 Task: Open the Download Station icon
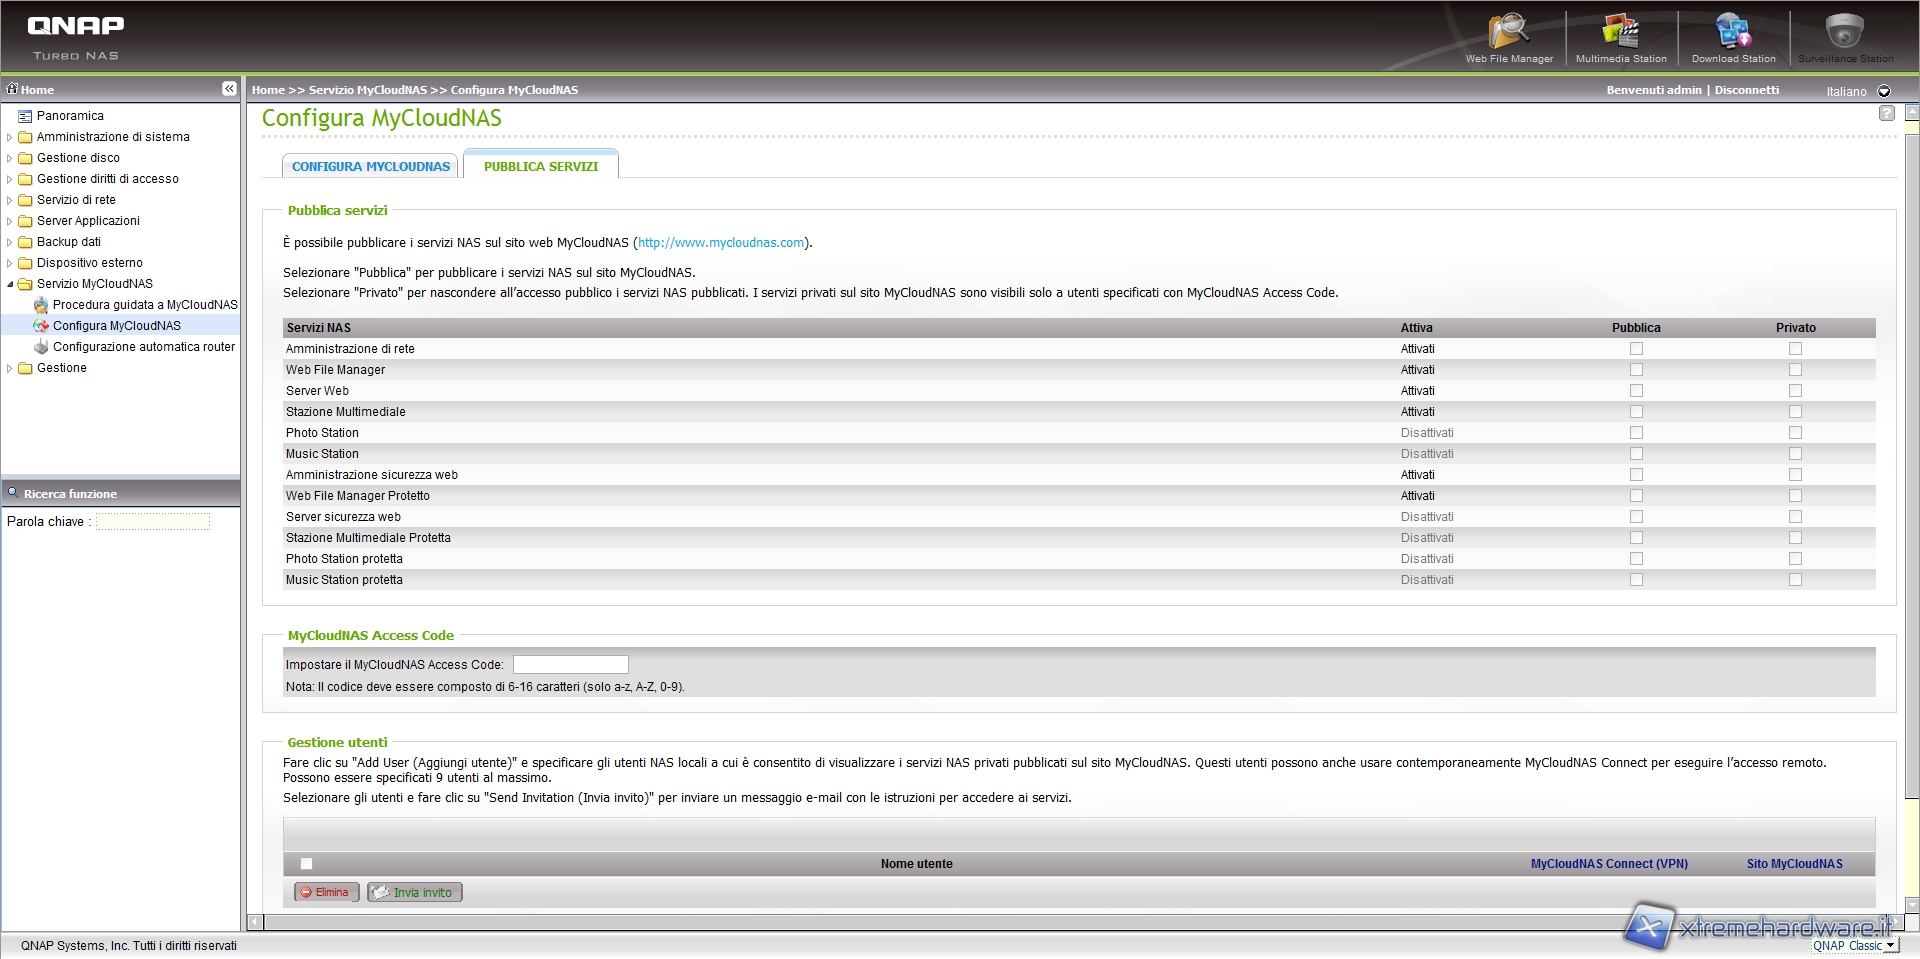(1733, 37)
